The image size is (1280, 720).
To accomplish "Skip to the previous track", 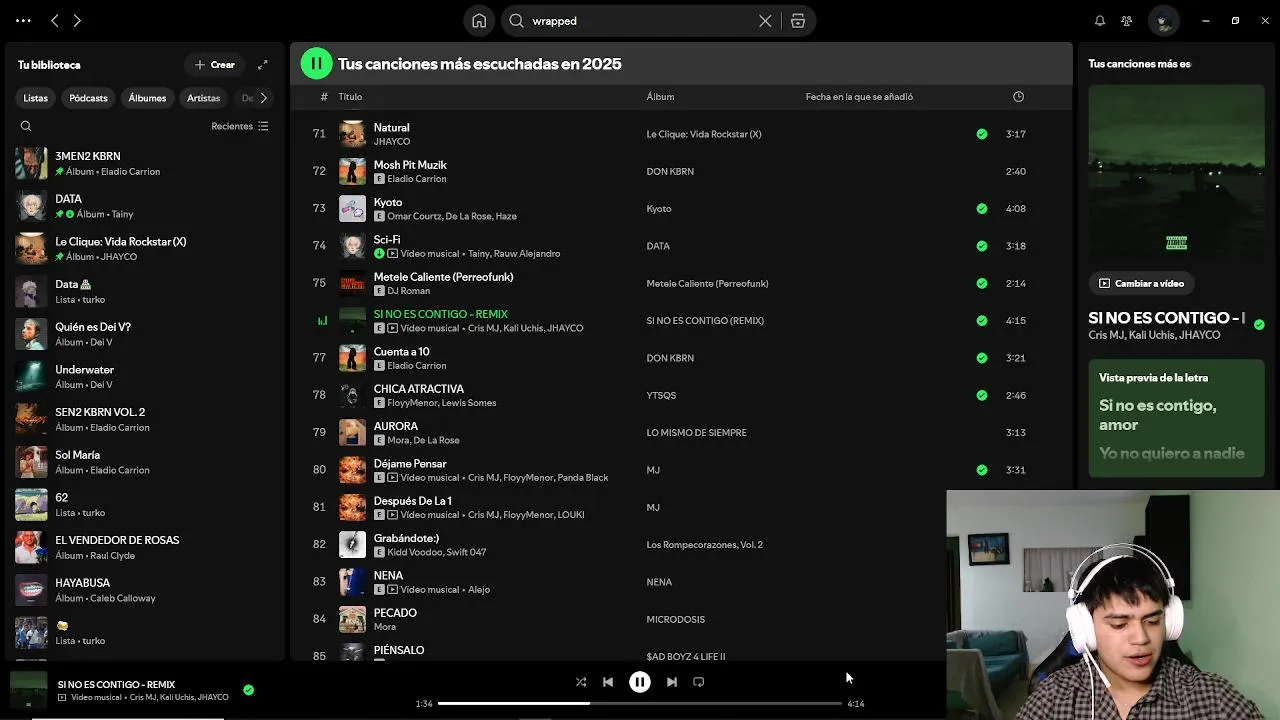I will pyautogui.click(x=608, y=682).
